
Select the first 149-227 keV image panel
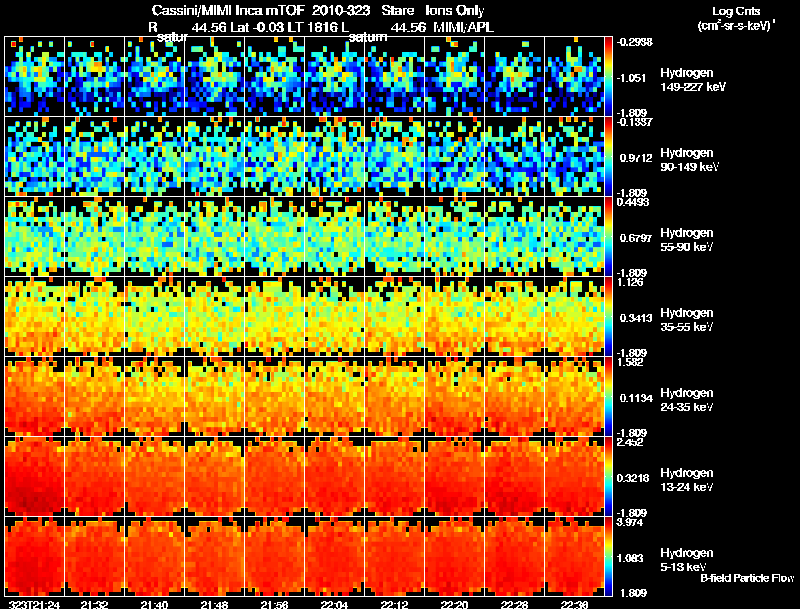pos(35,76)
